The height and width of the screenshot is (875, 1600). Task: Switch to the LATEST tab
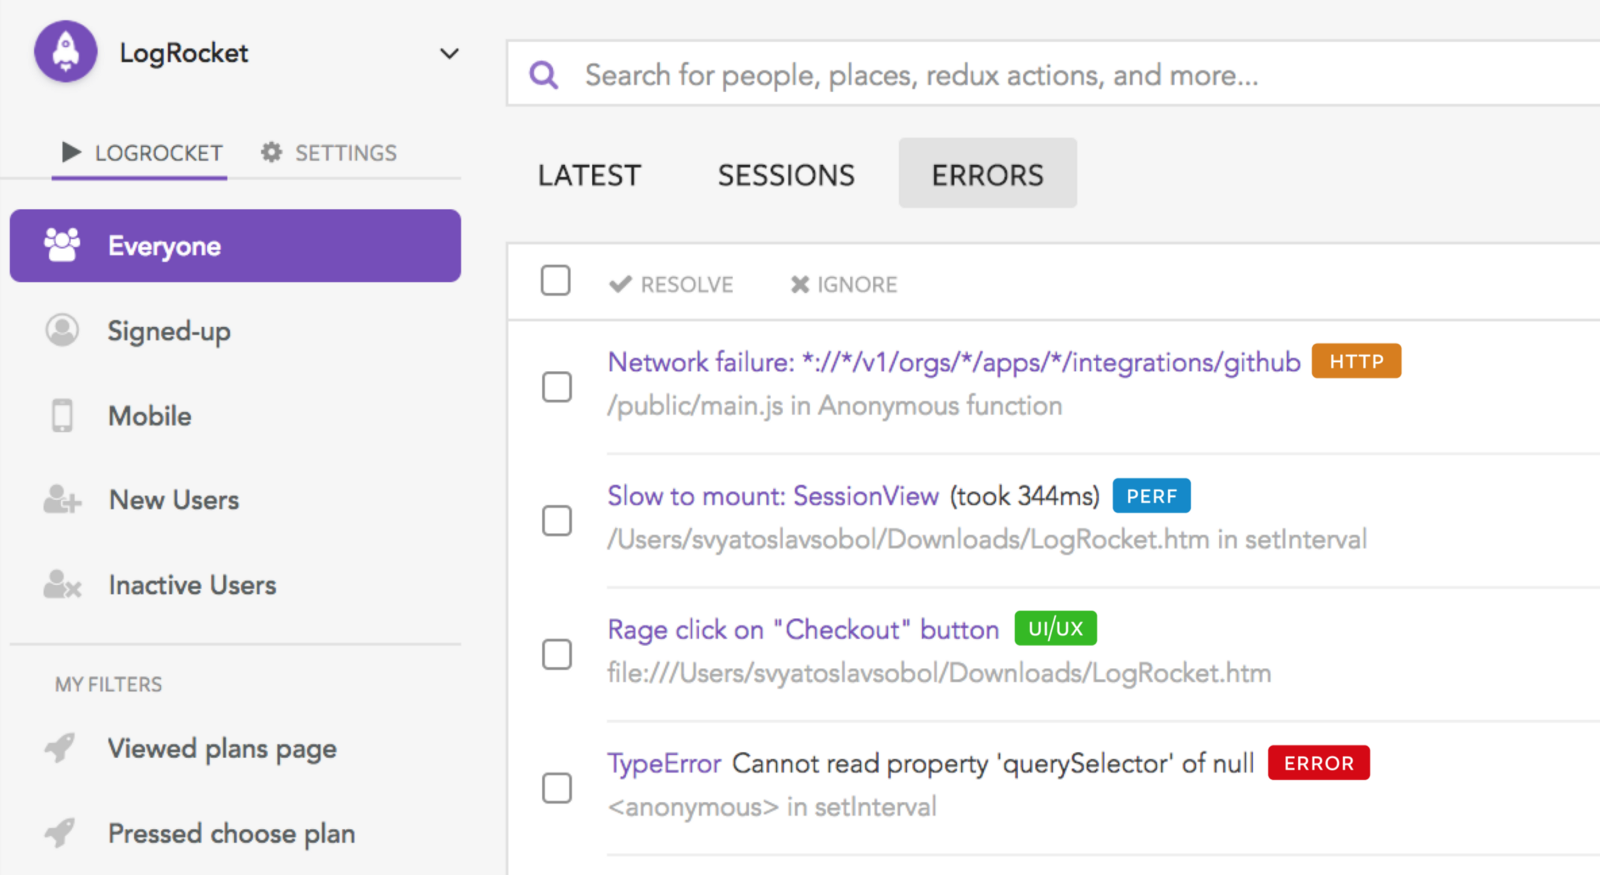pos(589,175)
